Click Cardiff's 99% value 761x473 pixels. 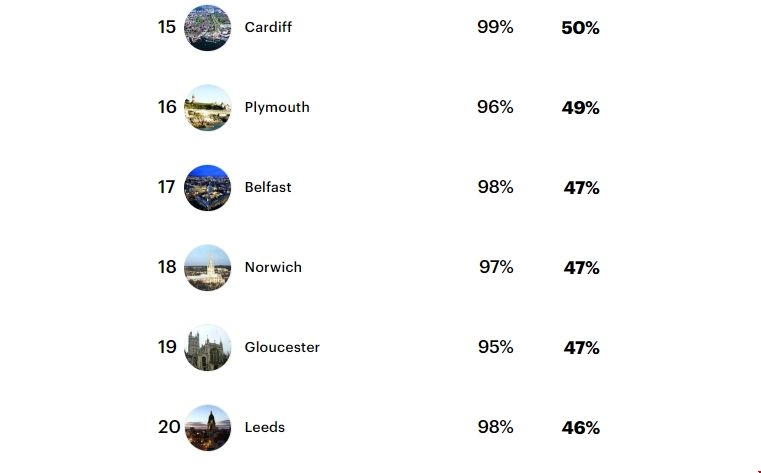[x=495, y=27]
